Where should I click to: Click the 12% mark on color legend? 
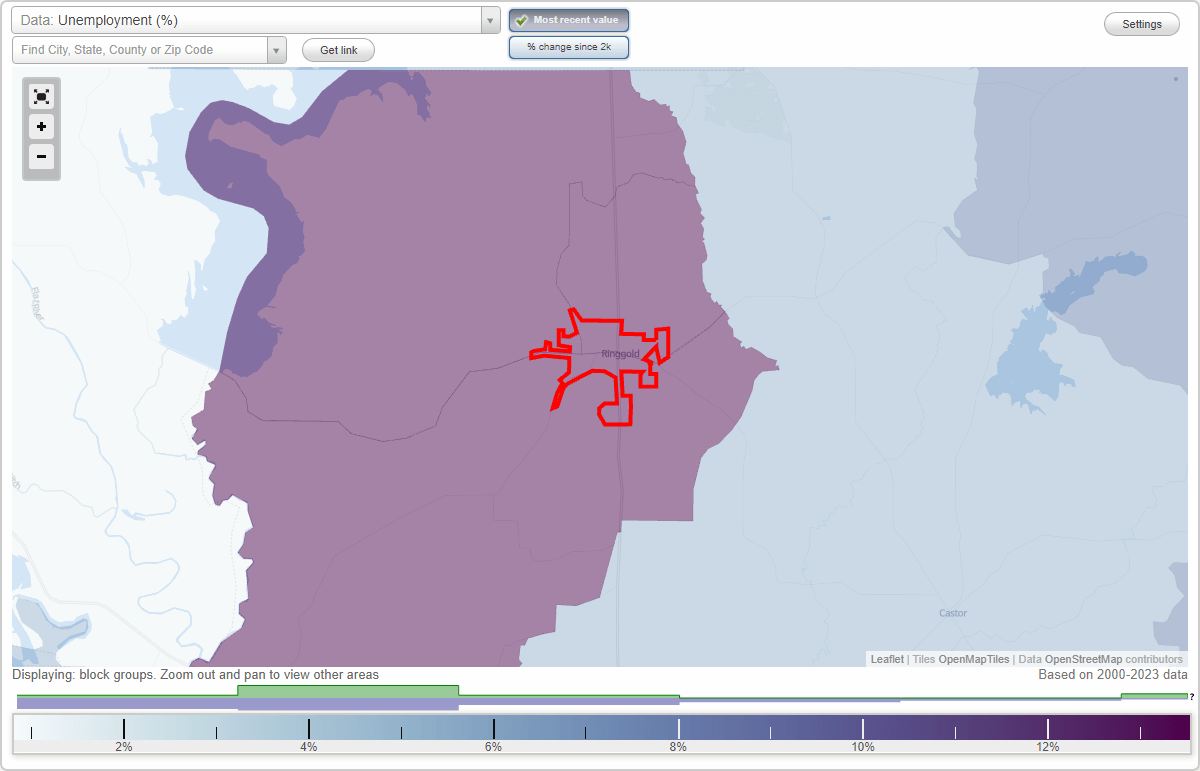coord(1047,747)
